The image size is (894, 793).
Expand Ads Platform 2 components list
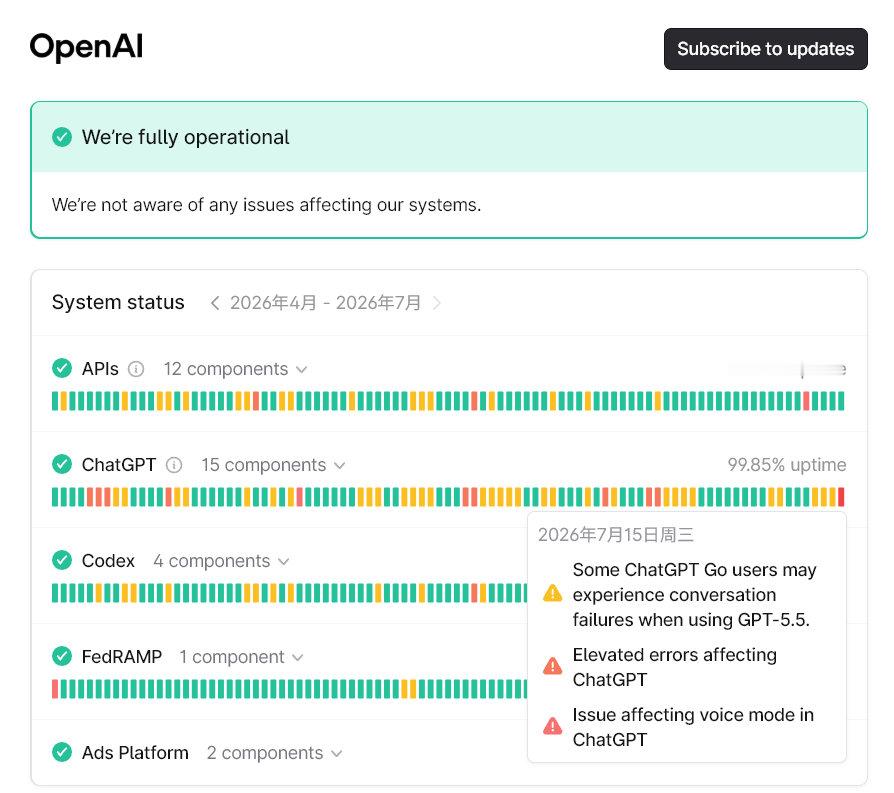point(275,753)
